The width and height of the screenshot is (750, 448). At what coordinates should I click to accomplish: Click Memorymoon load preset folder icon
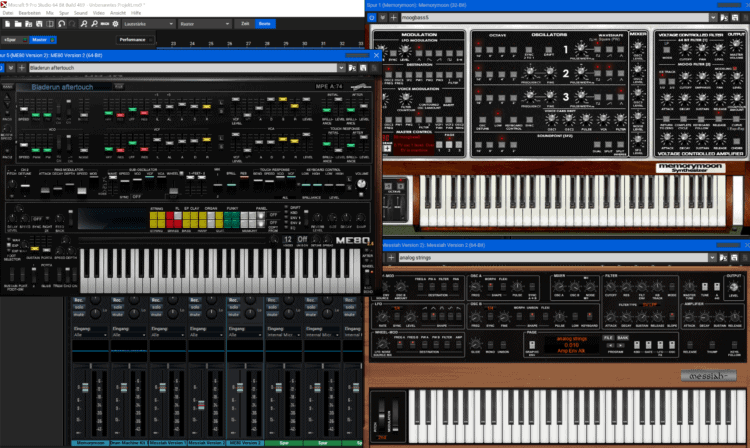pyautogui.click(x=724, y=18)
